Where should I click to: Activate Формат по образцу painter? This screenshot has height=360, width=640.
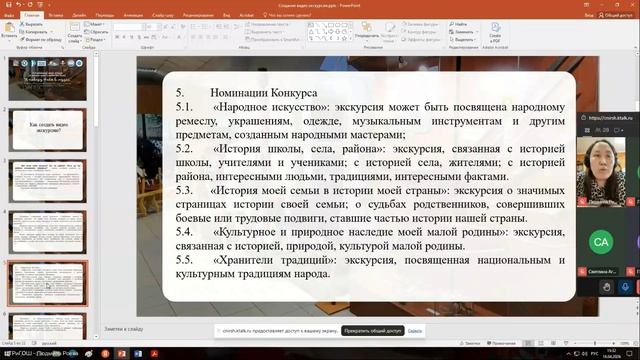[40, 40]
